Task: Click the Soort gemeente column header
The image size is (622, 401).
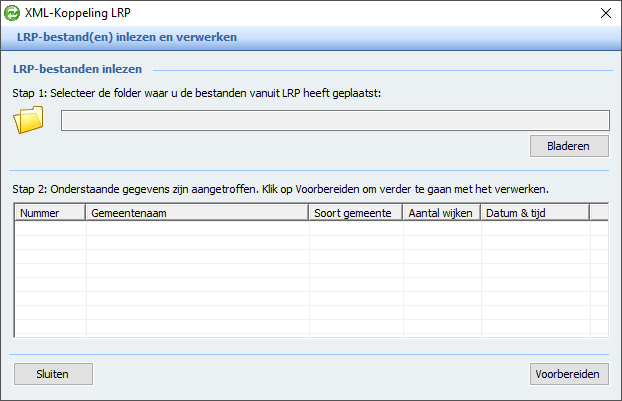Action: coord(356,213)
